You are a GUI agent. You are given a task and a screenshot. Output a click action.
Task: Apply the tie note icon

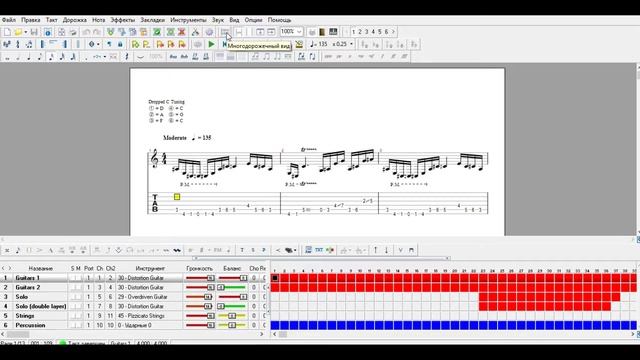140,57
